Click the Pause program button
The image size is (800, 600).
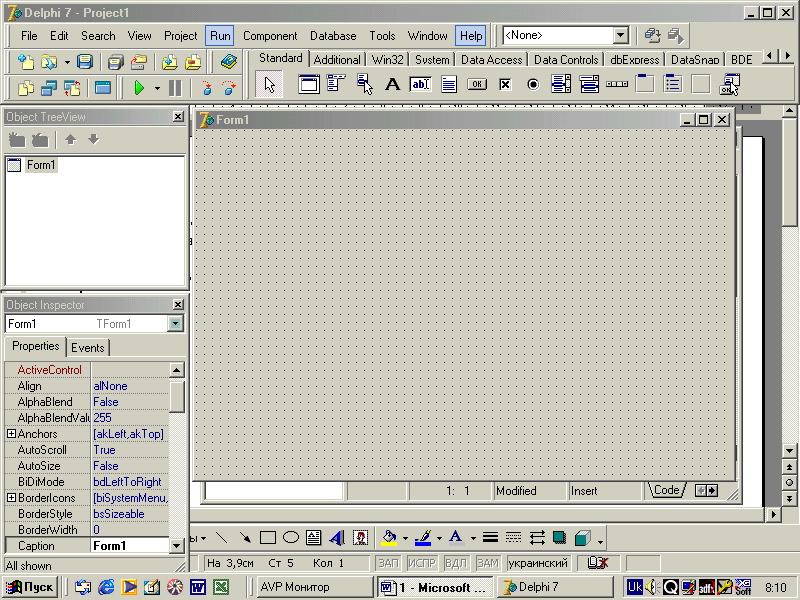coord(175,88)
